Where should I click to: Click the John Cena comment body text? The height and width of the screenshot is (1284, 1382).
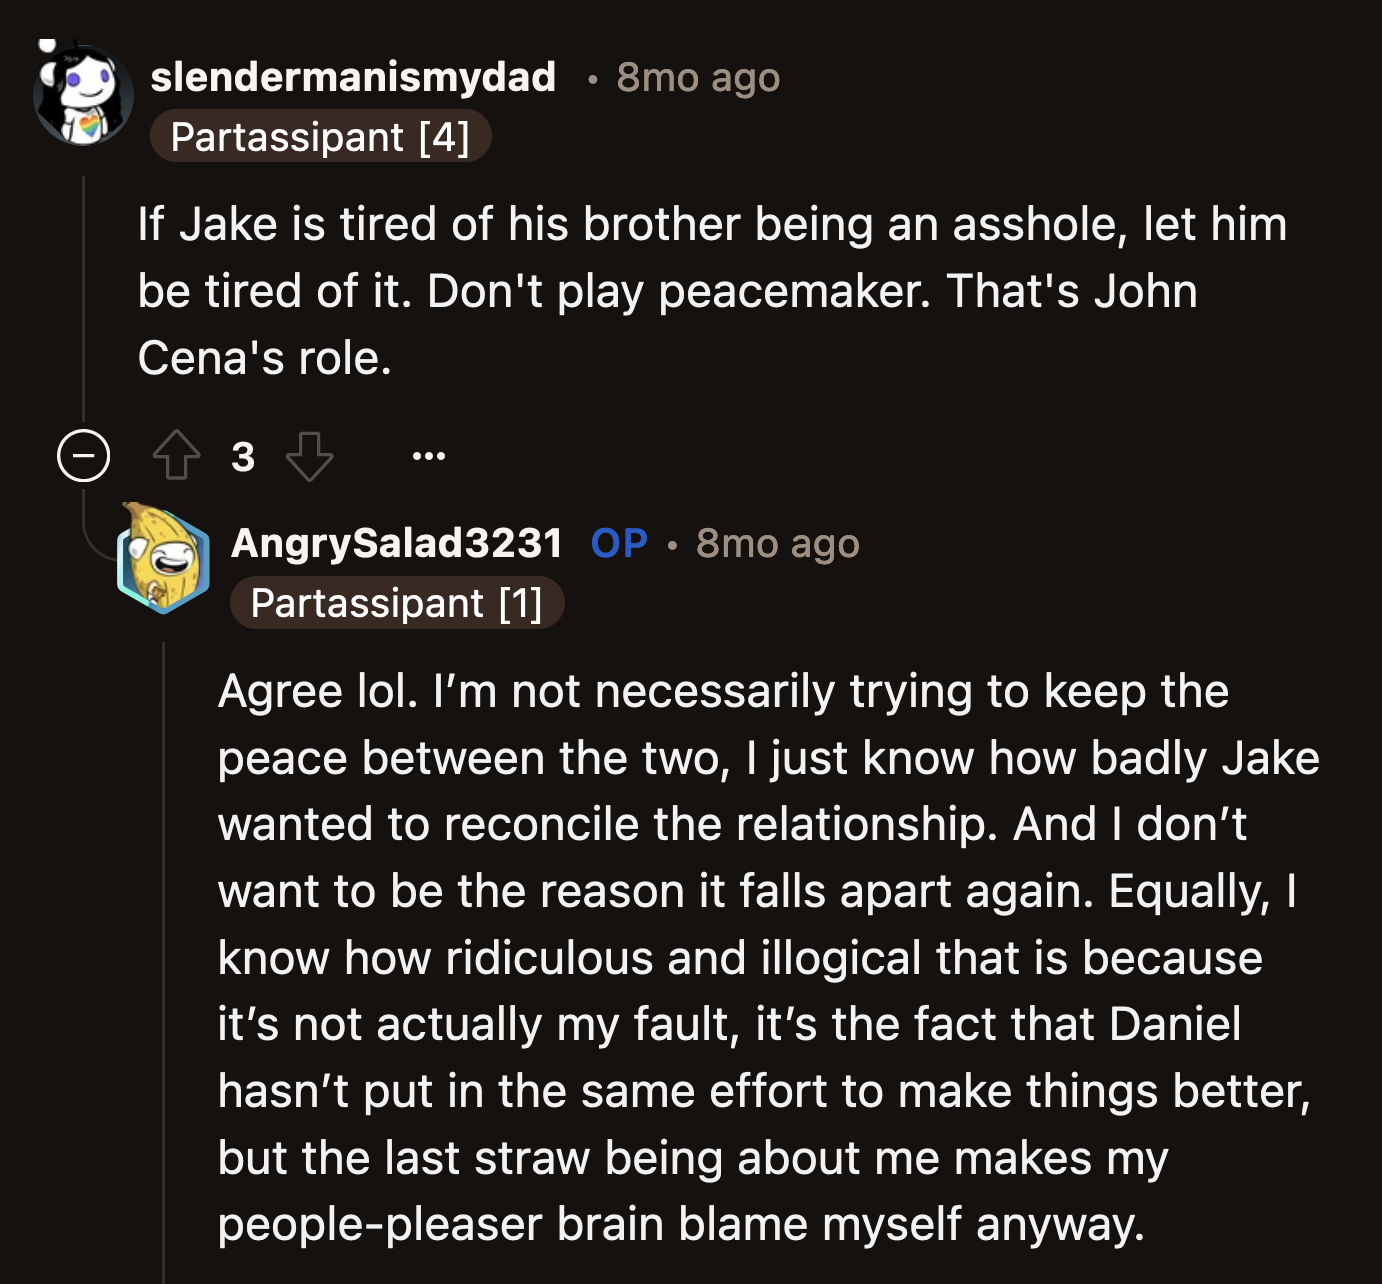click(700, 288)
